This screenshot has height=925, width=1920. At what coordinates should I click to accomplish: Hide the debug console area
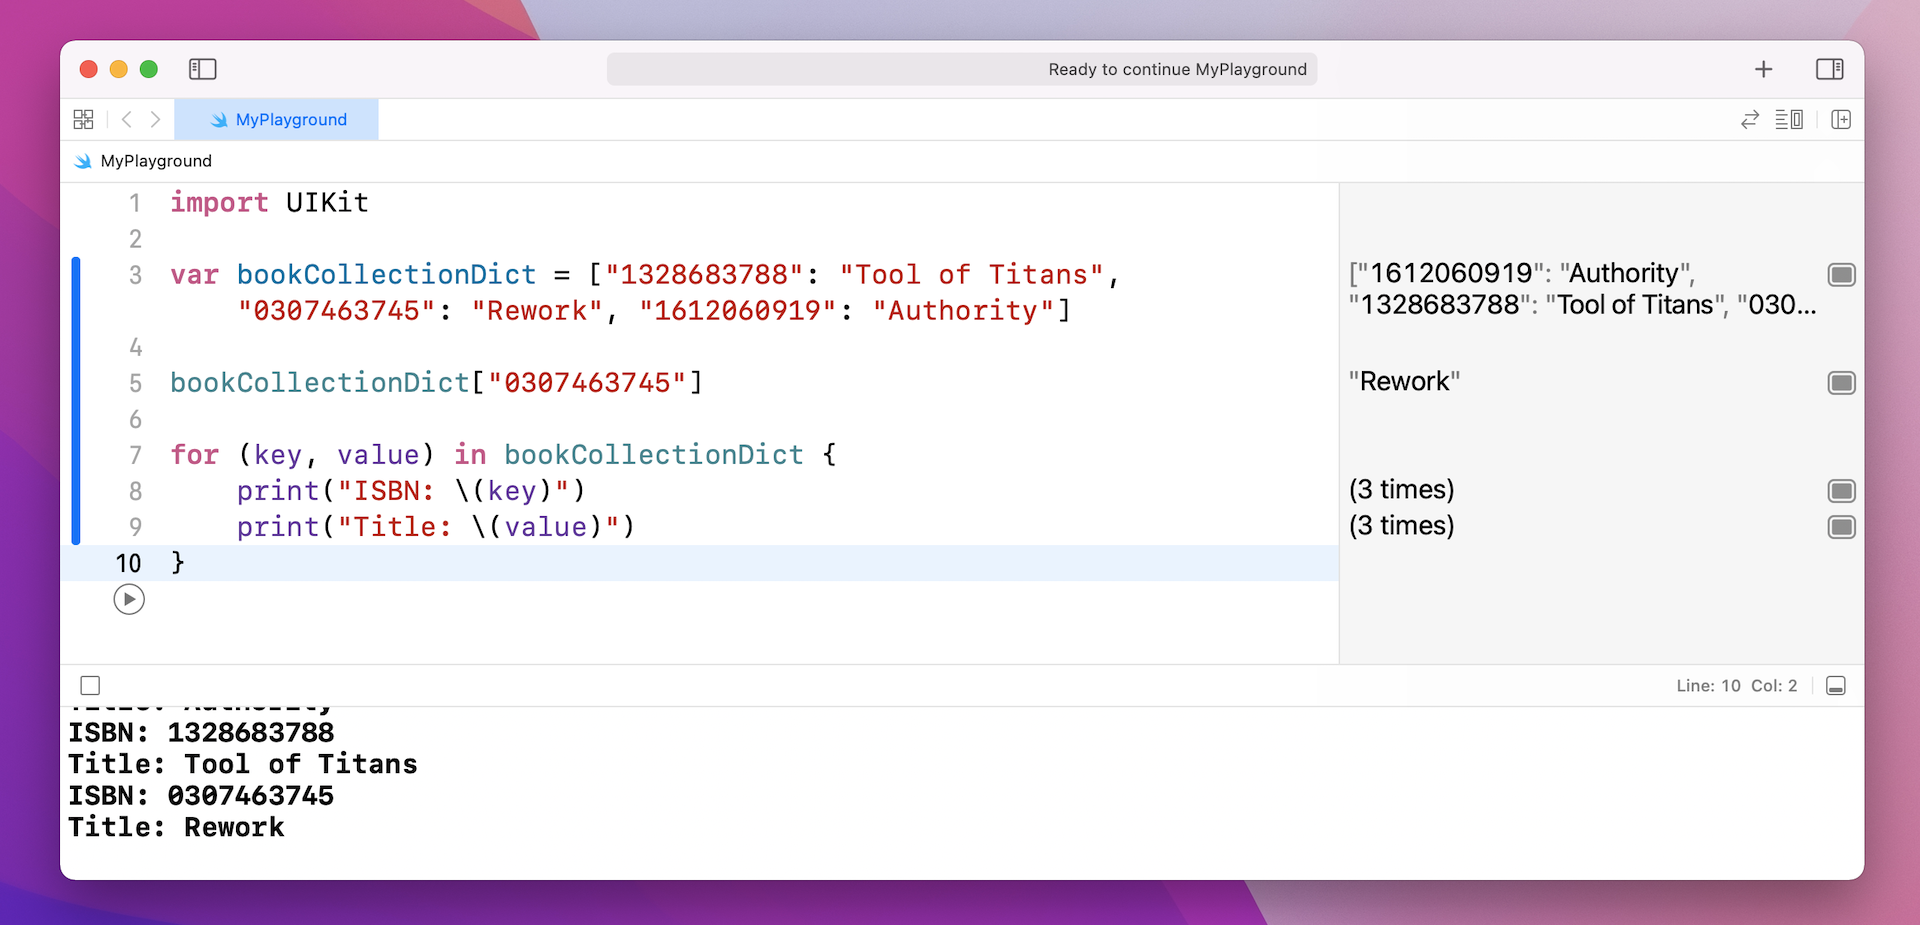pos(1835,686)
